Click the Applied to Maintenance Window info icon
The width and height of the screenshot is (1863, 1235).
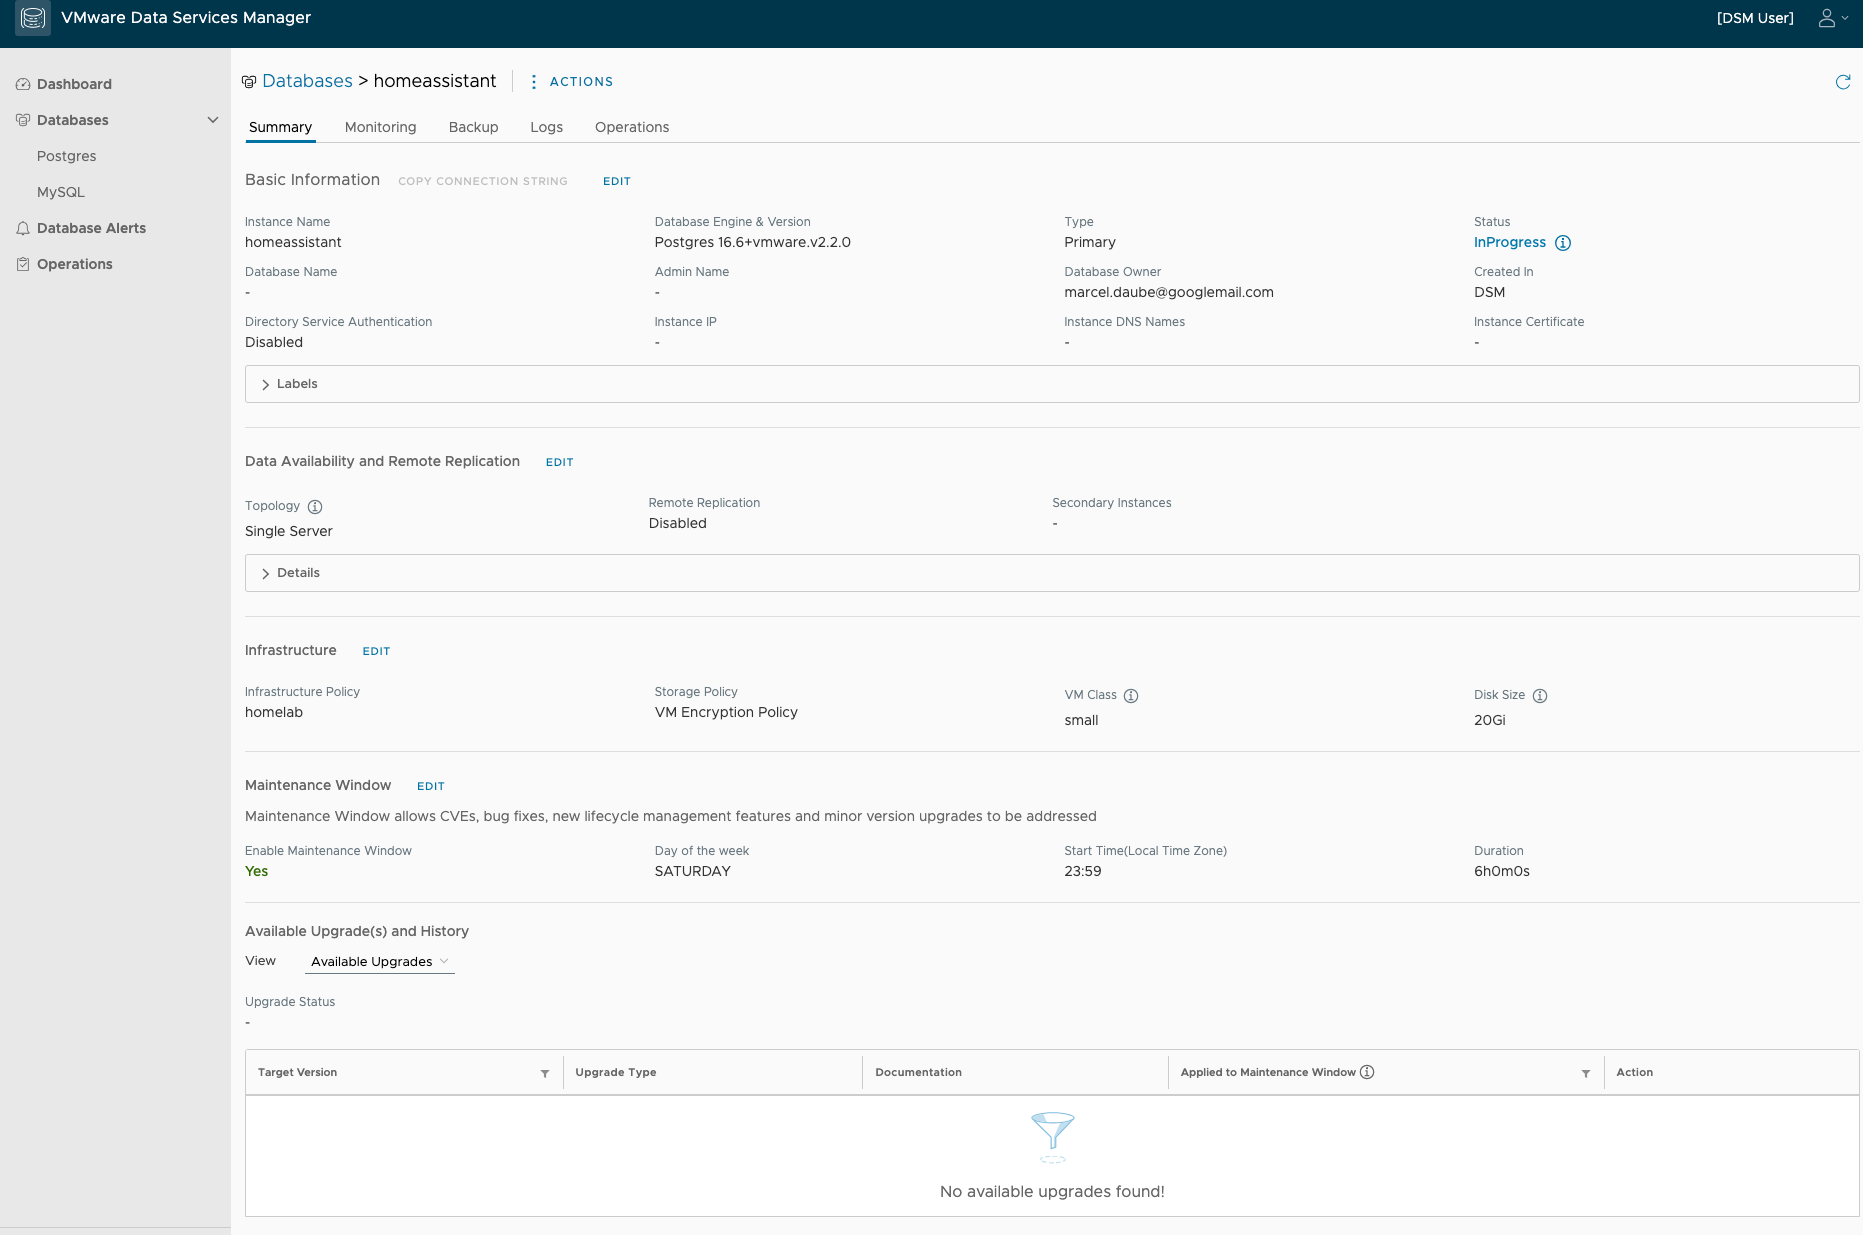click(x=1367, y=1072)
